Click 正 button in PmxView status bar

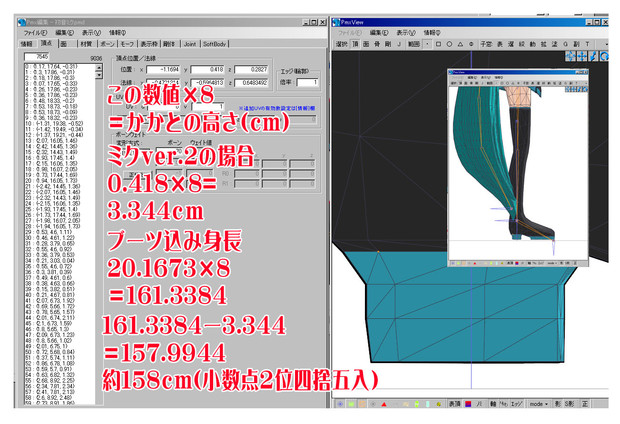pyautogui.click(x=585, y=404)
